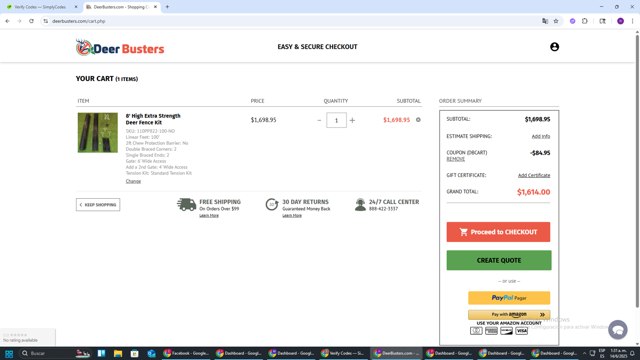640x360 pixels.
Task: Edit the quantity input field
Action: (x=336, y=120)
